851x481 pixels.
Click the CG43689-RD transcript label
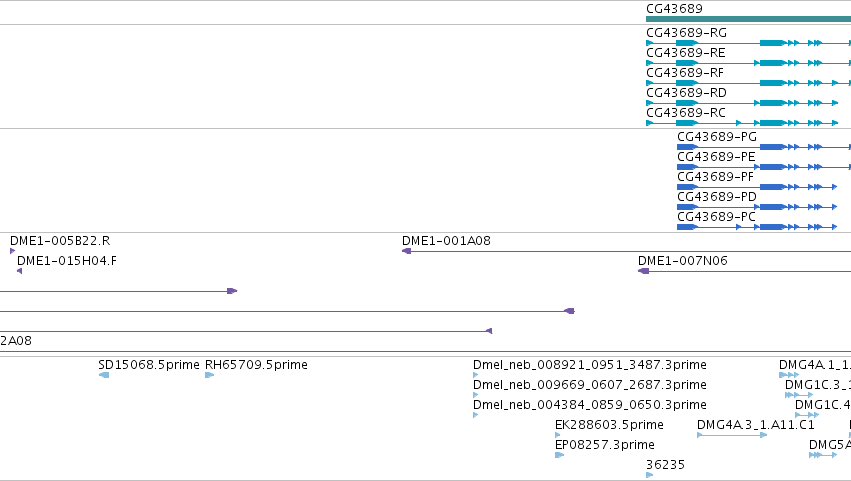click(686, 93)
